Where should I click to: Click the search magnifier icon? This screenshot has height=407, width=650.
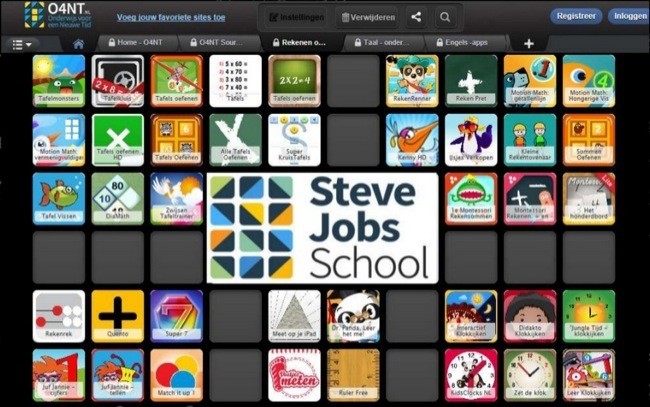444,17
